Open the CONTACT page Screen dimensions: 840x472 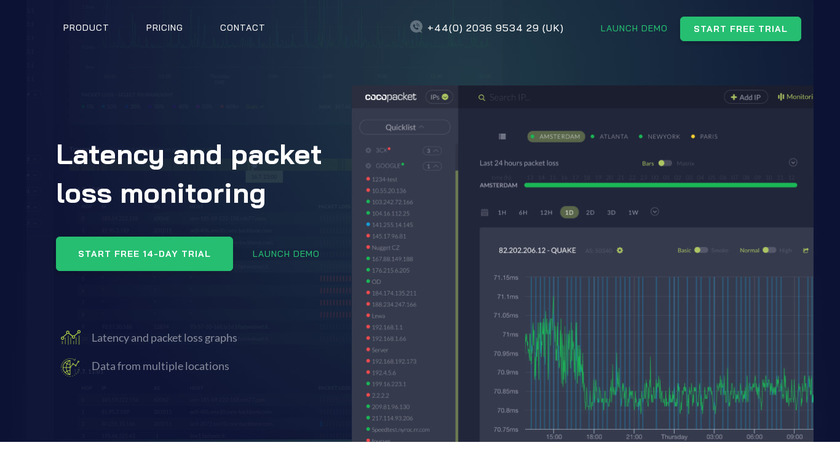click(242, 28)
